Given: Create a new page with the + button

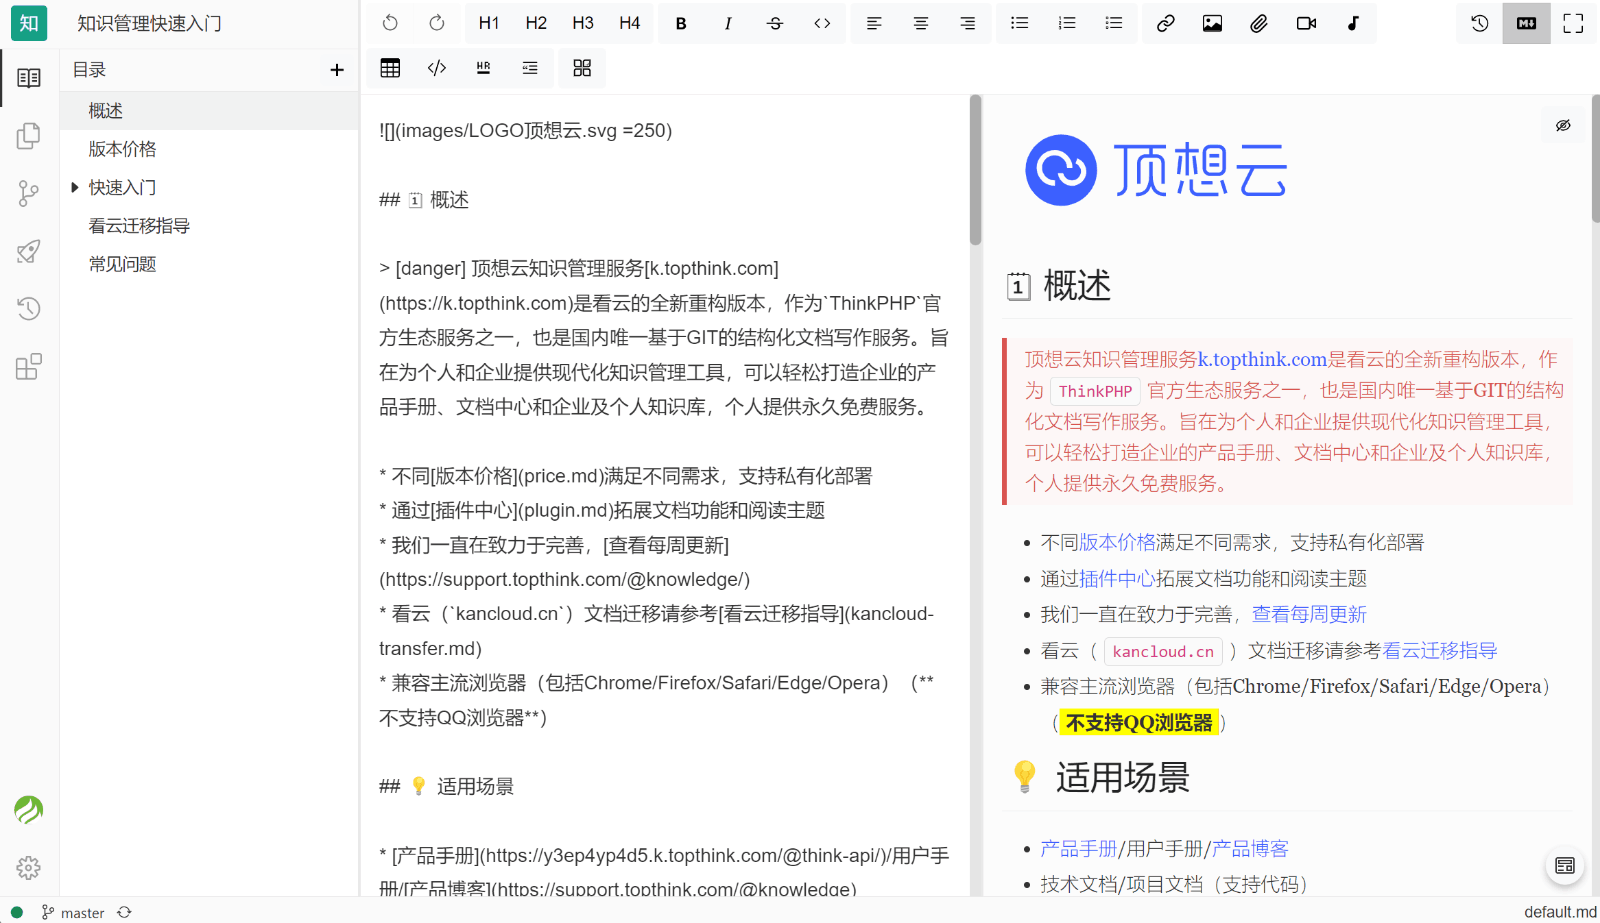Looking at the screenshot, I should coord(336,69).
